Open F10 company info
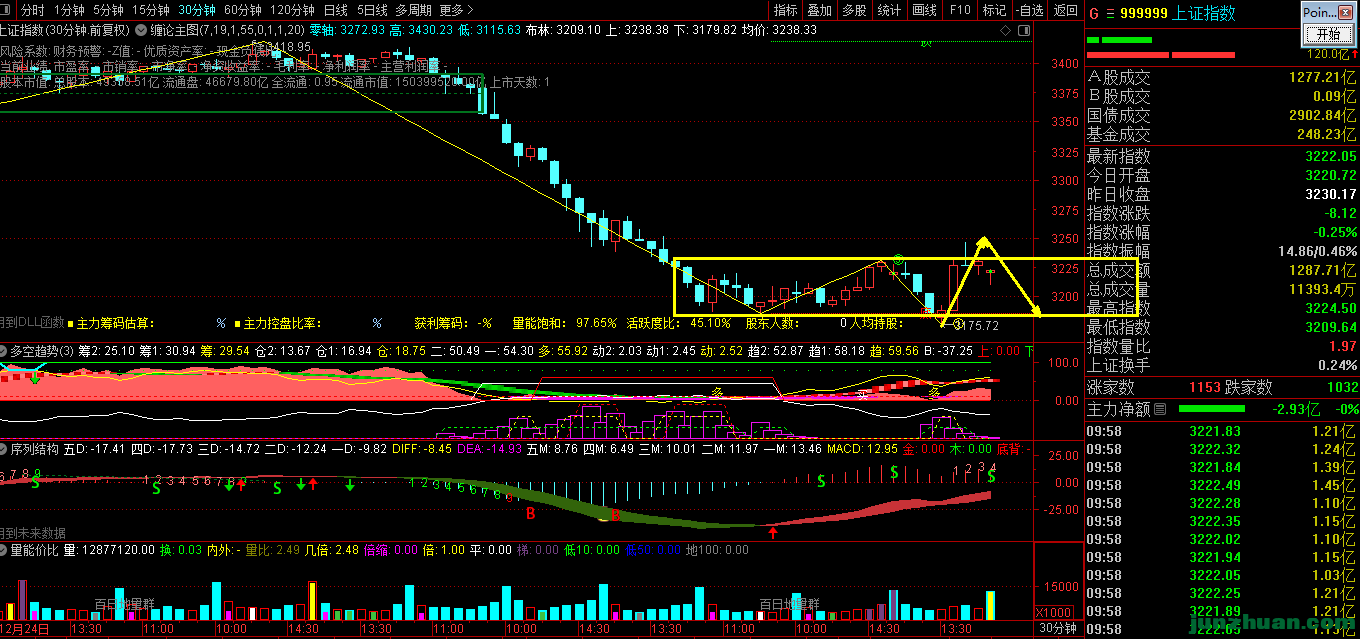1360x639 pixels. pyautogui.click(x=960, y=10)
